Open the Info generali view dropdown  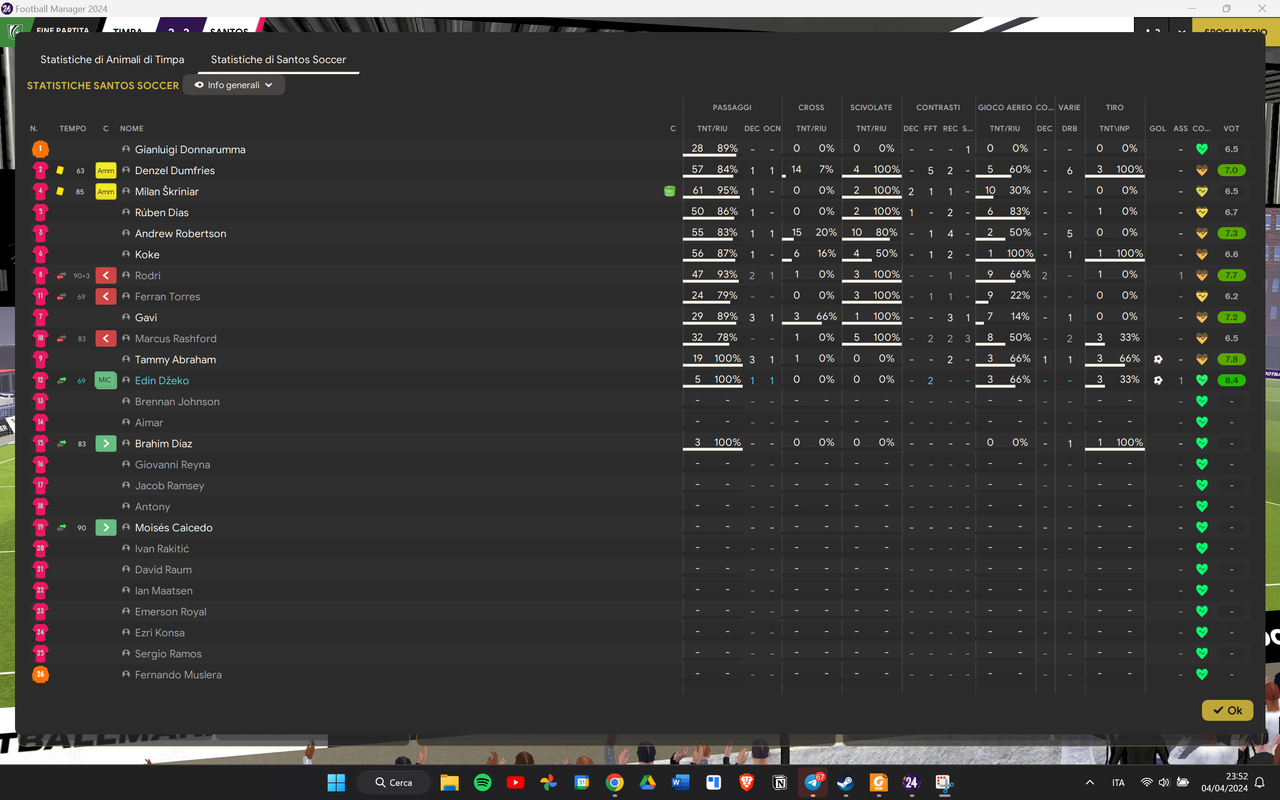click(x=234, y=85)
